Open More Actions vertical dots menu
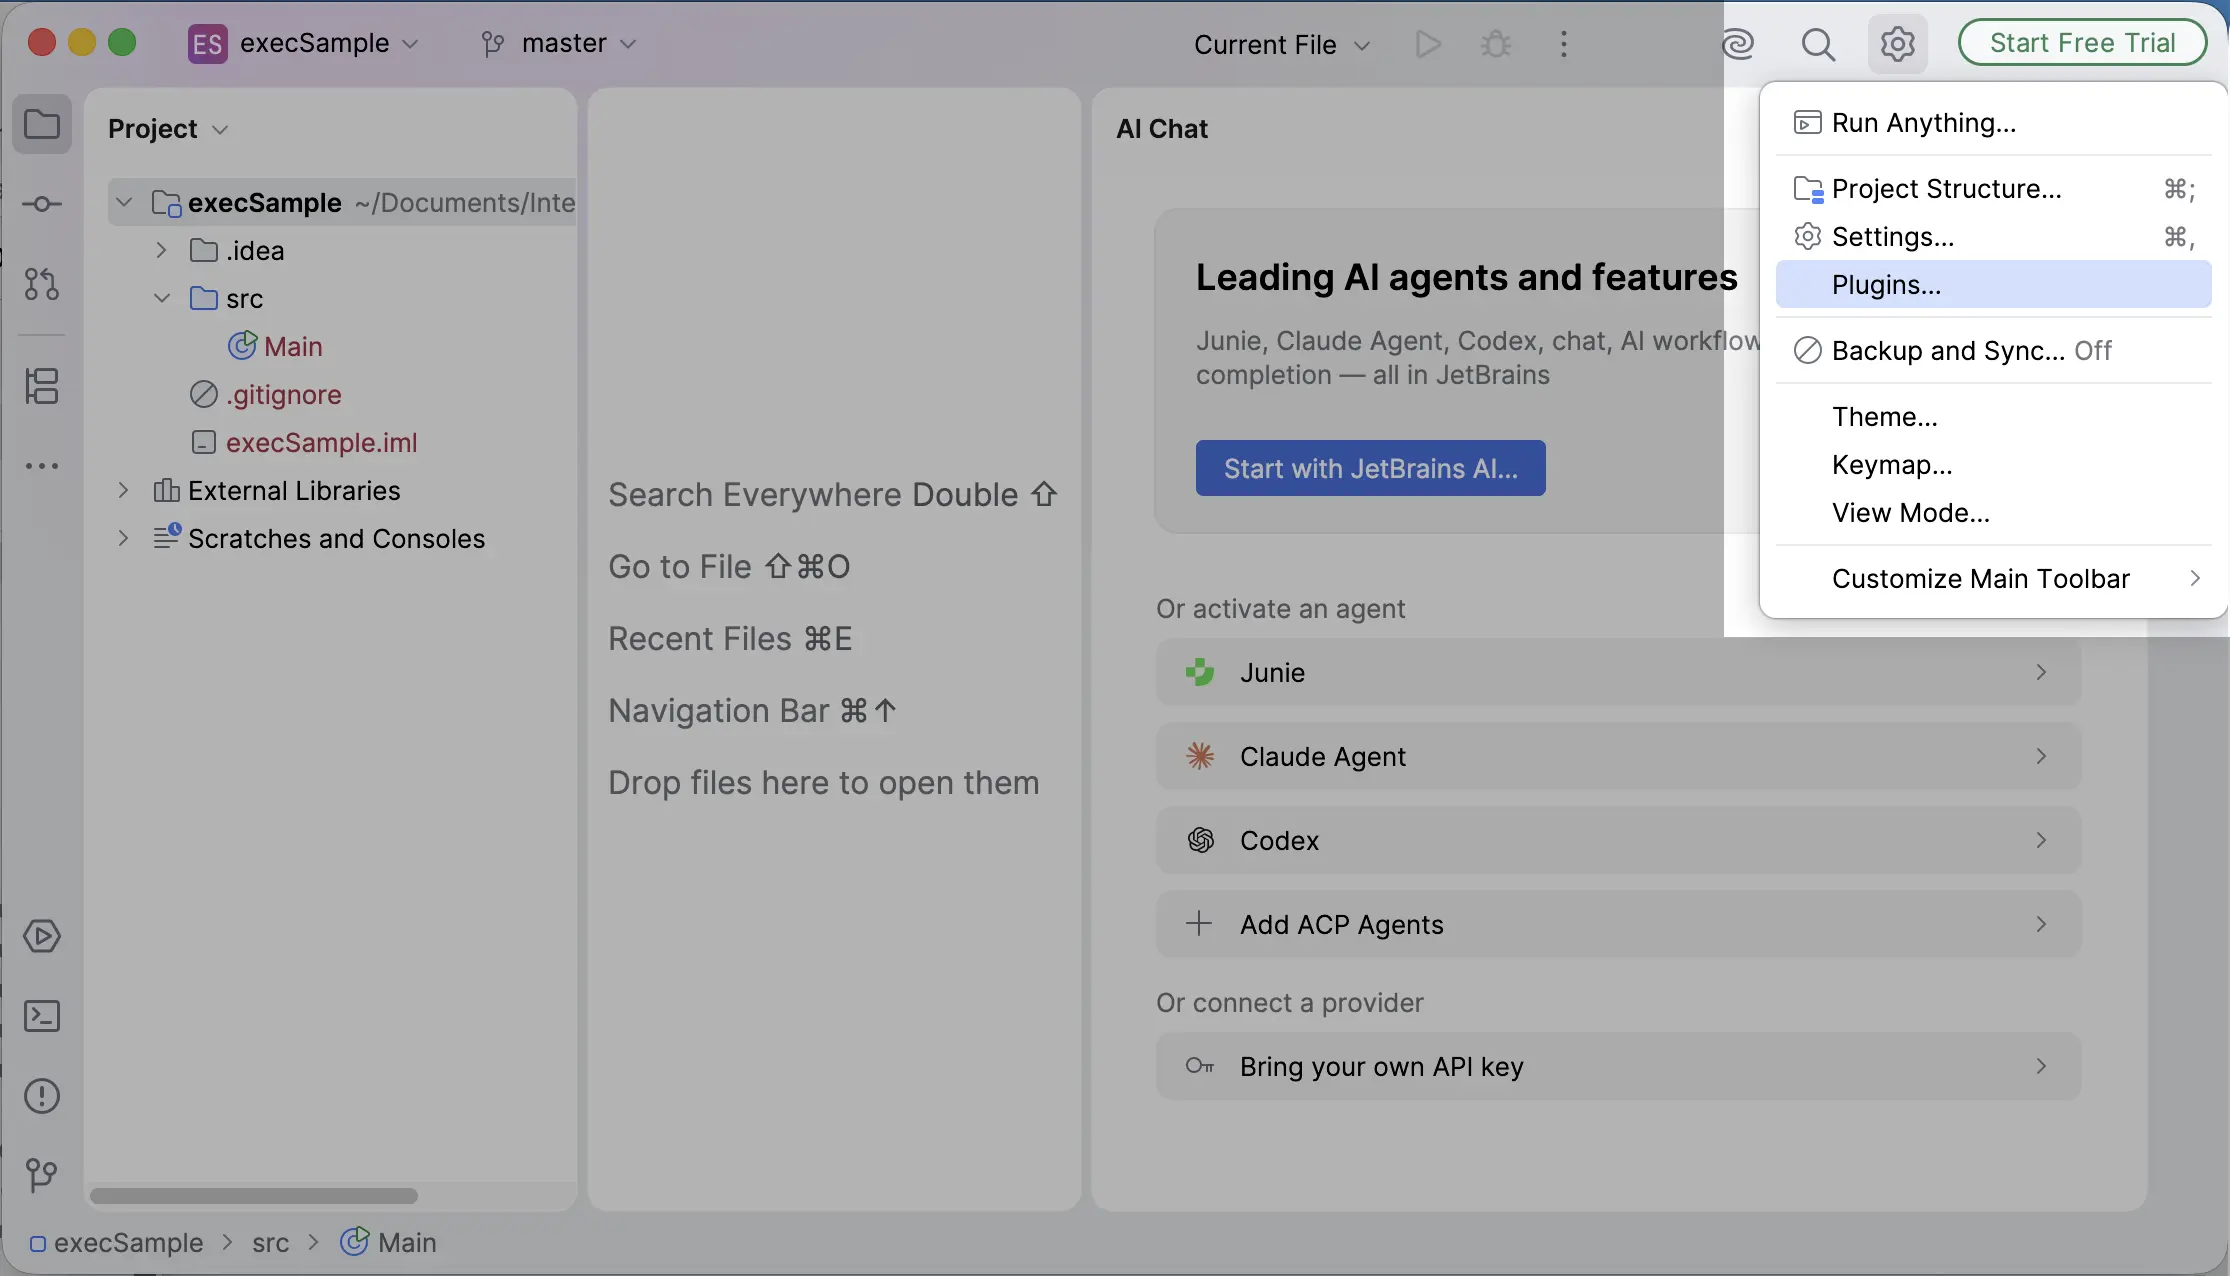 point(1564,44)
